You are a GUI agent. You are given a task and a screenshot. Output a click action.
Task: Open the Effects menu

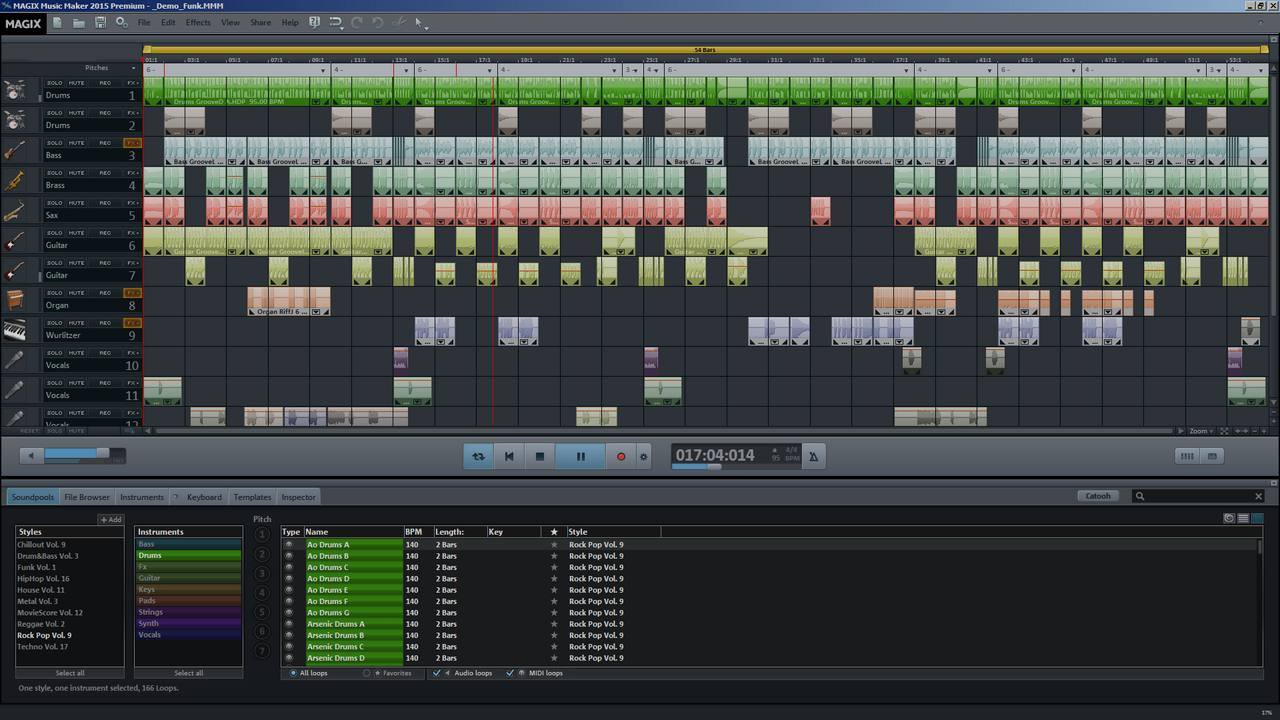coord(197,22)
